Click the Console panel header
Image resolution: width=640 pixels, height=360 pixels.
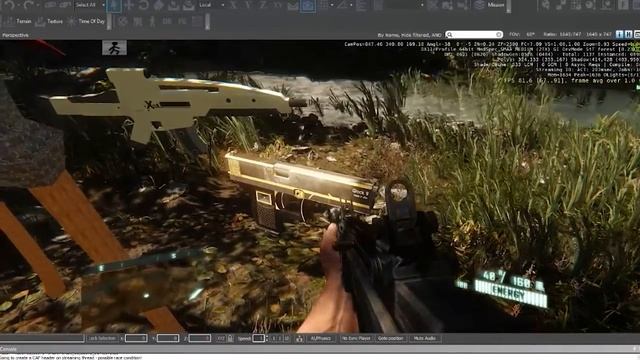pyautogui.click(x=320, y=349)
